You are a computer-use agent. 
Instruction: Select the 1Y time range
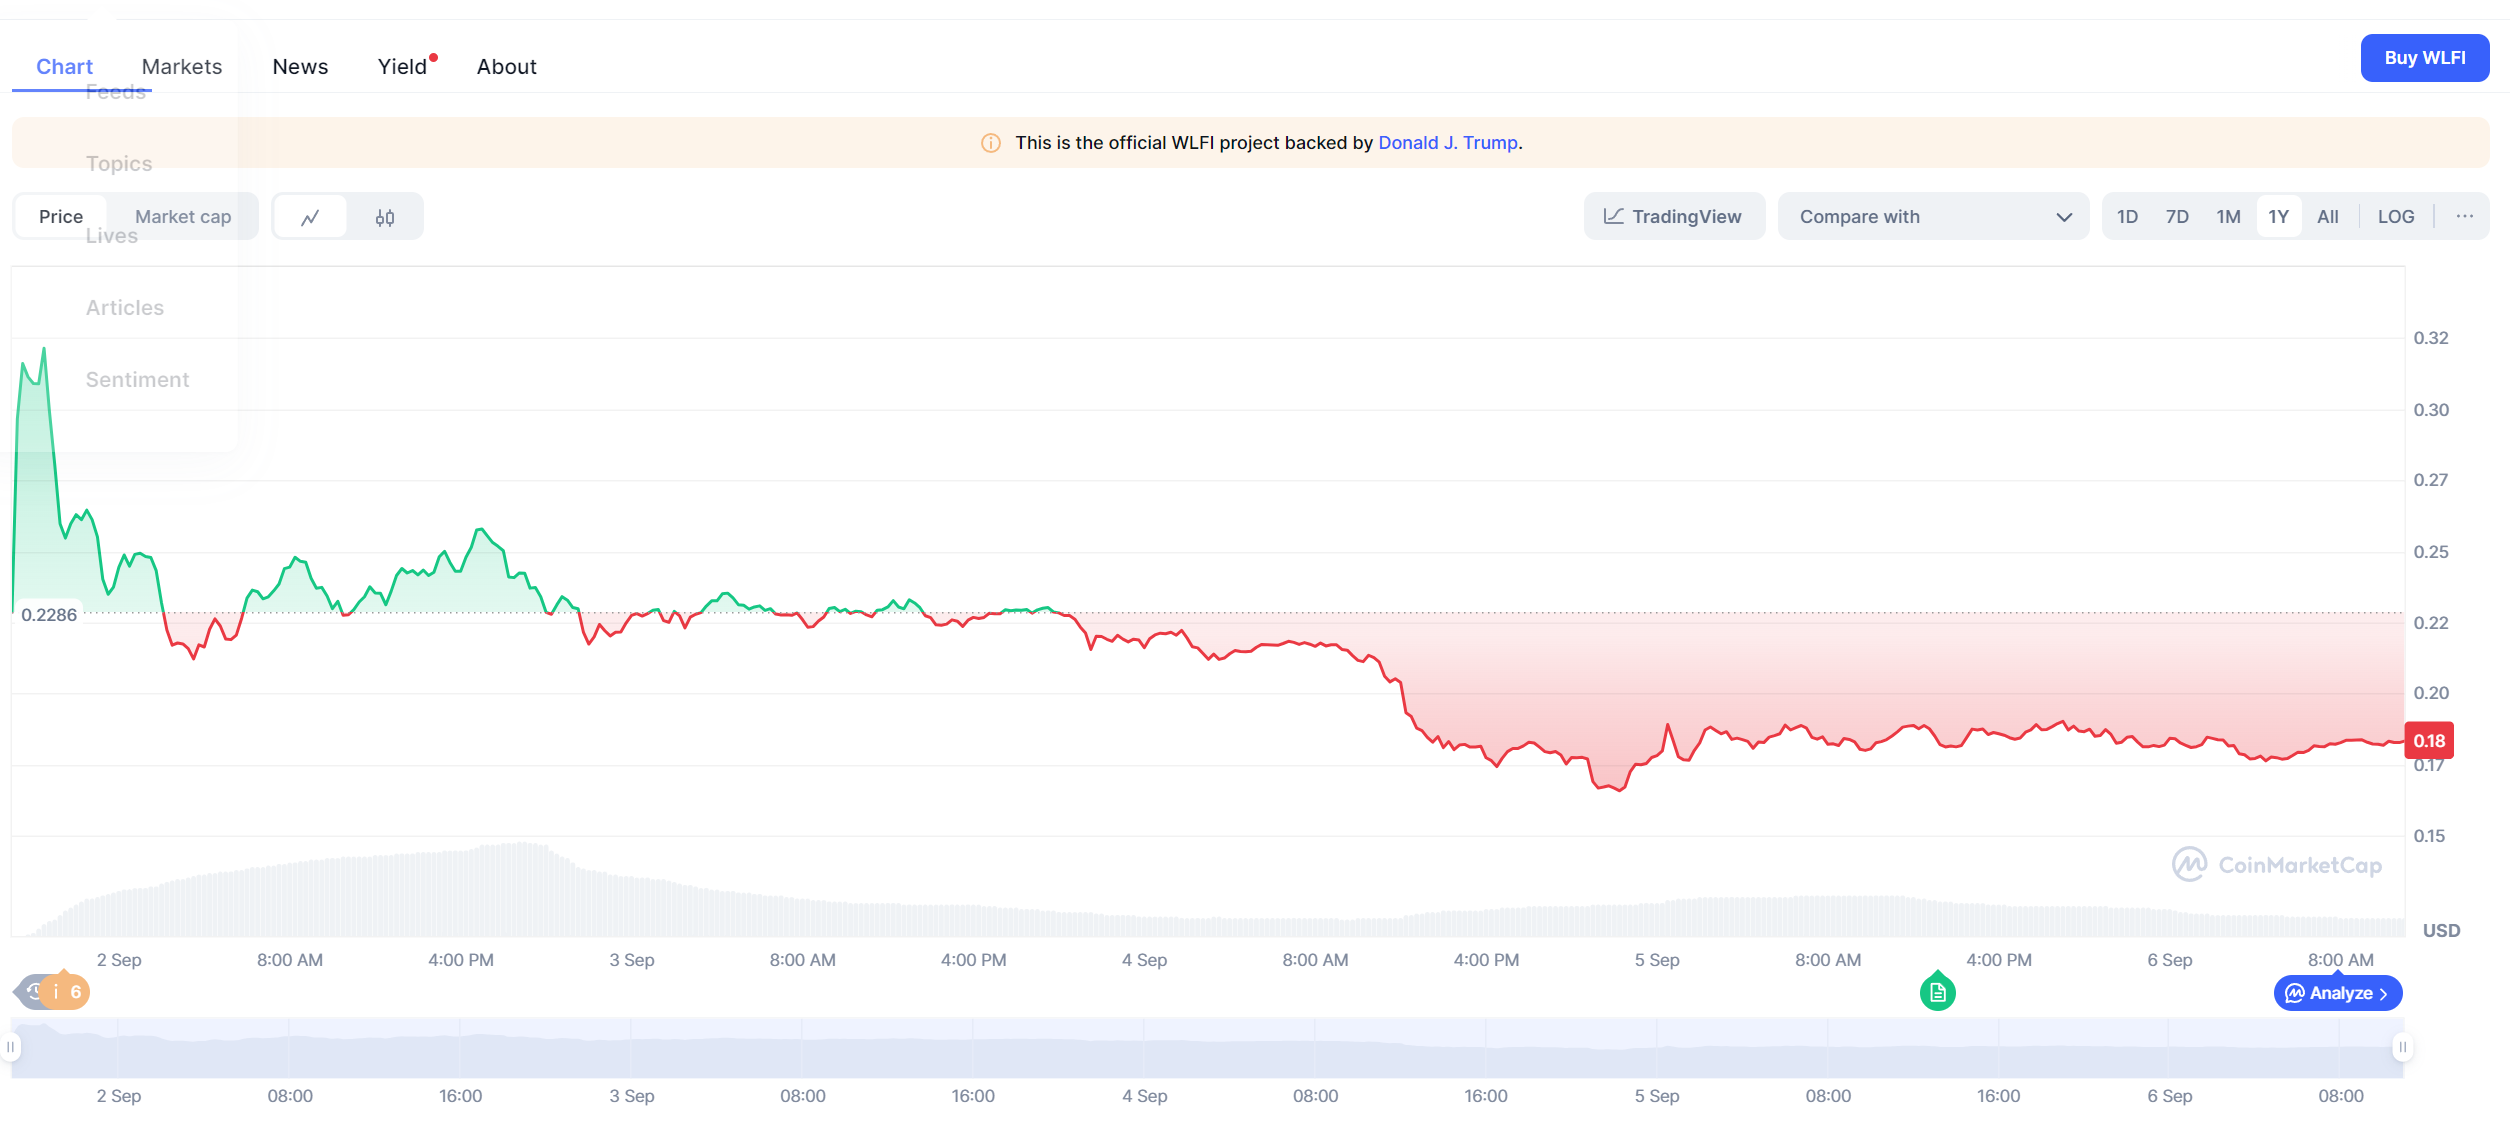tap(2279, 216)
